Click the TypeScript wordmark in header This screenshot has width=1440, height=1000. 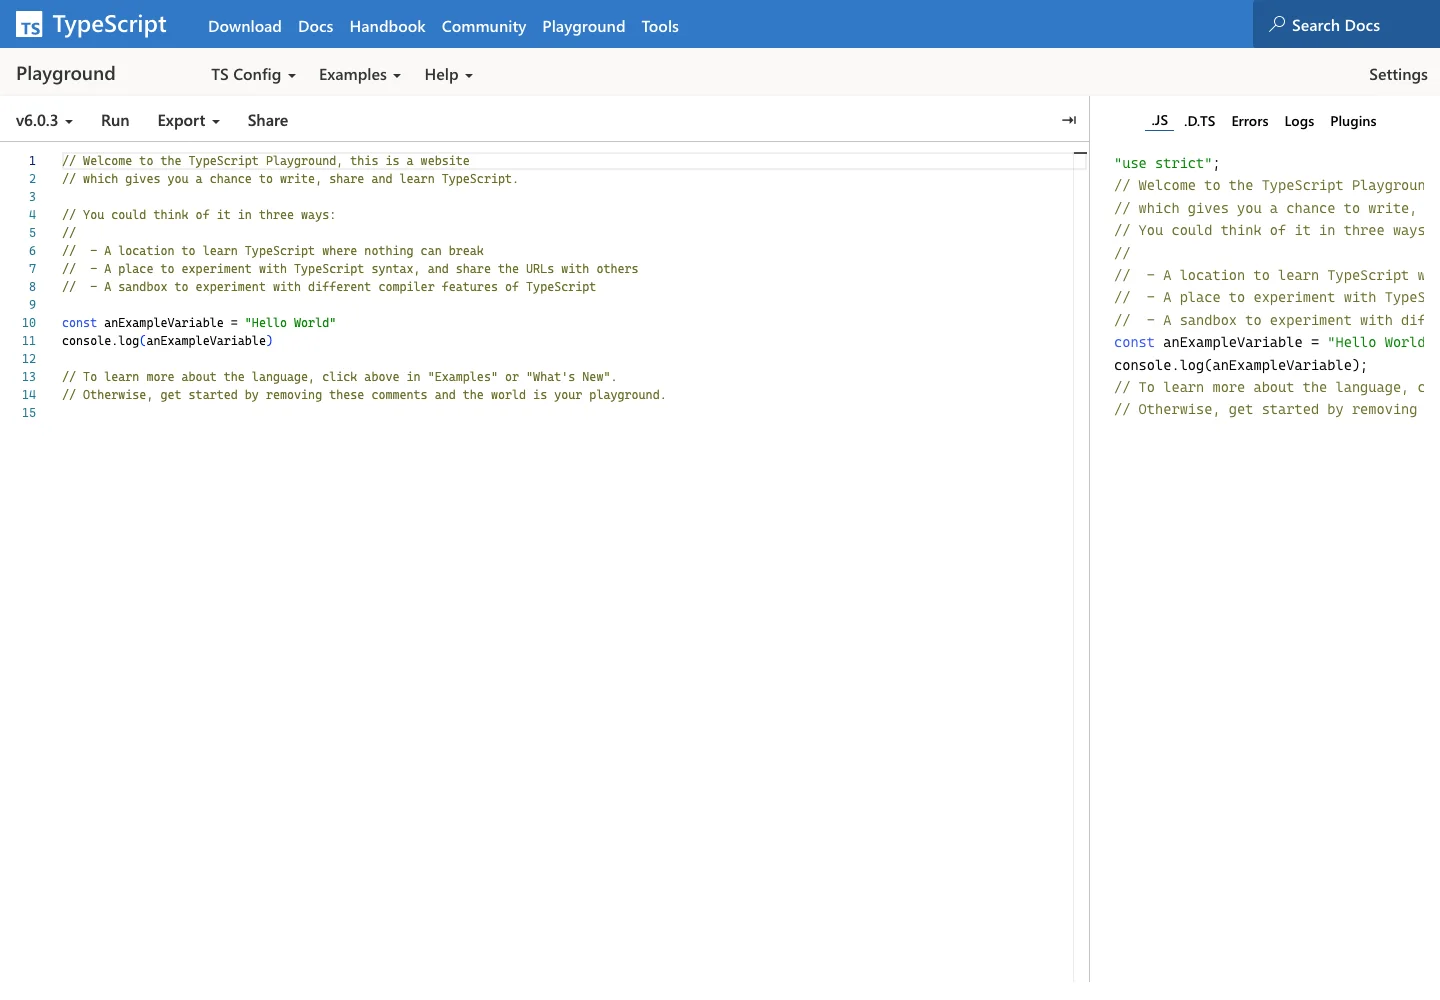(x=110, y=25)
